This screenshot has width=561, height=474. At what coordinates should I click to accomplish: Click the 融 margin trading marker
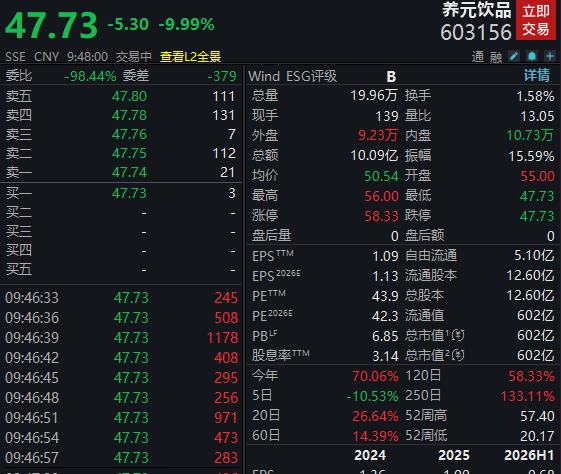(496, 57)
